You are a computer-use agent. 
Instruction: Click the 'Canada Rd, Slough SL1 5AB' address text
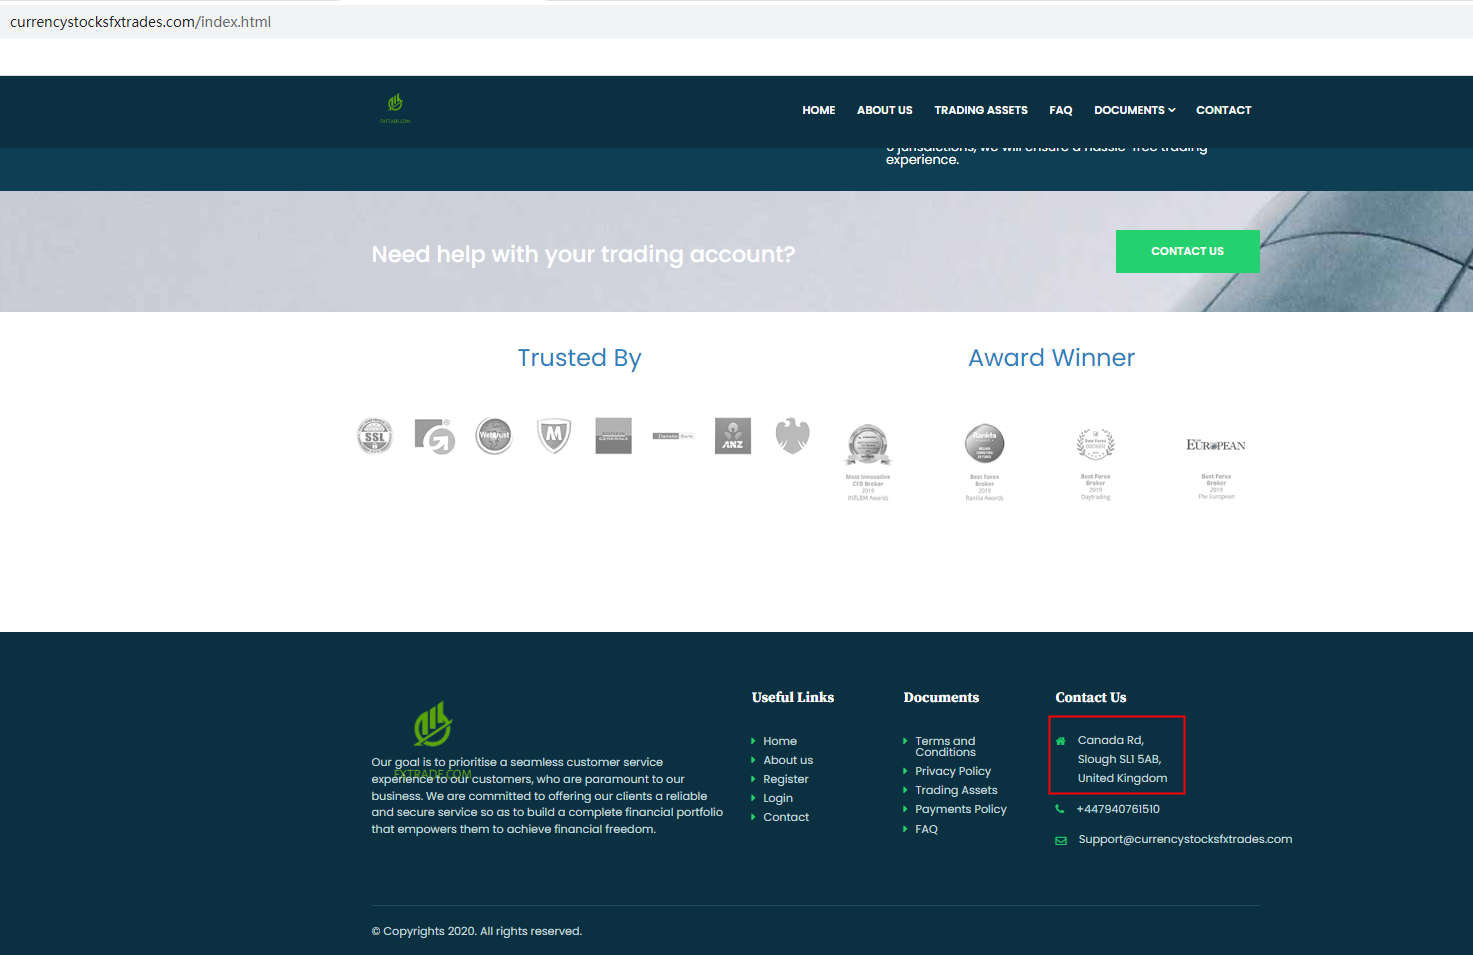point(1122,759)
